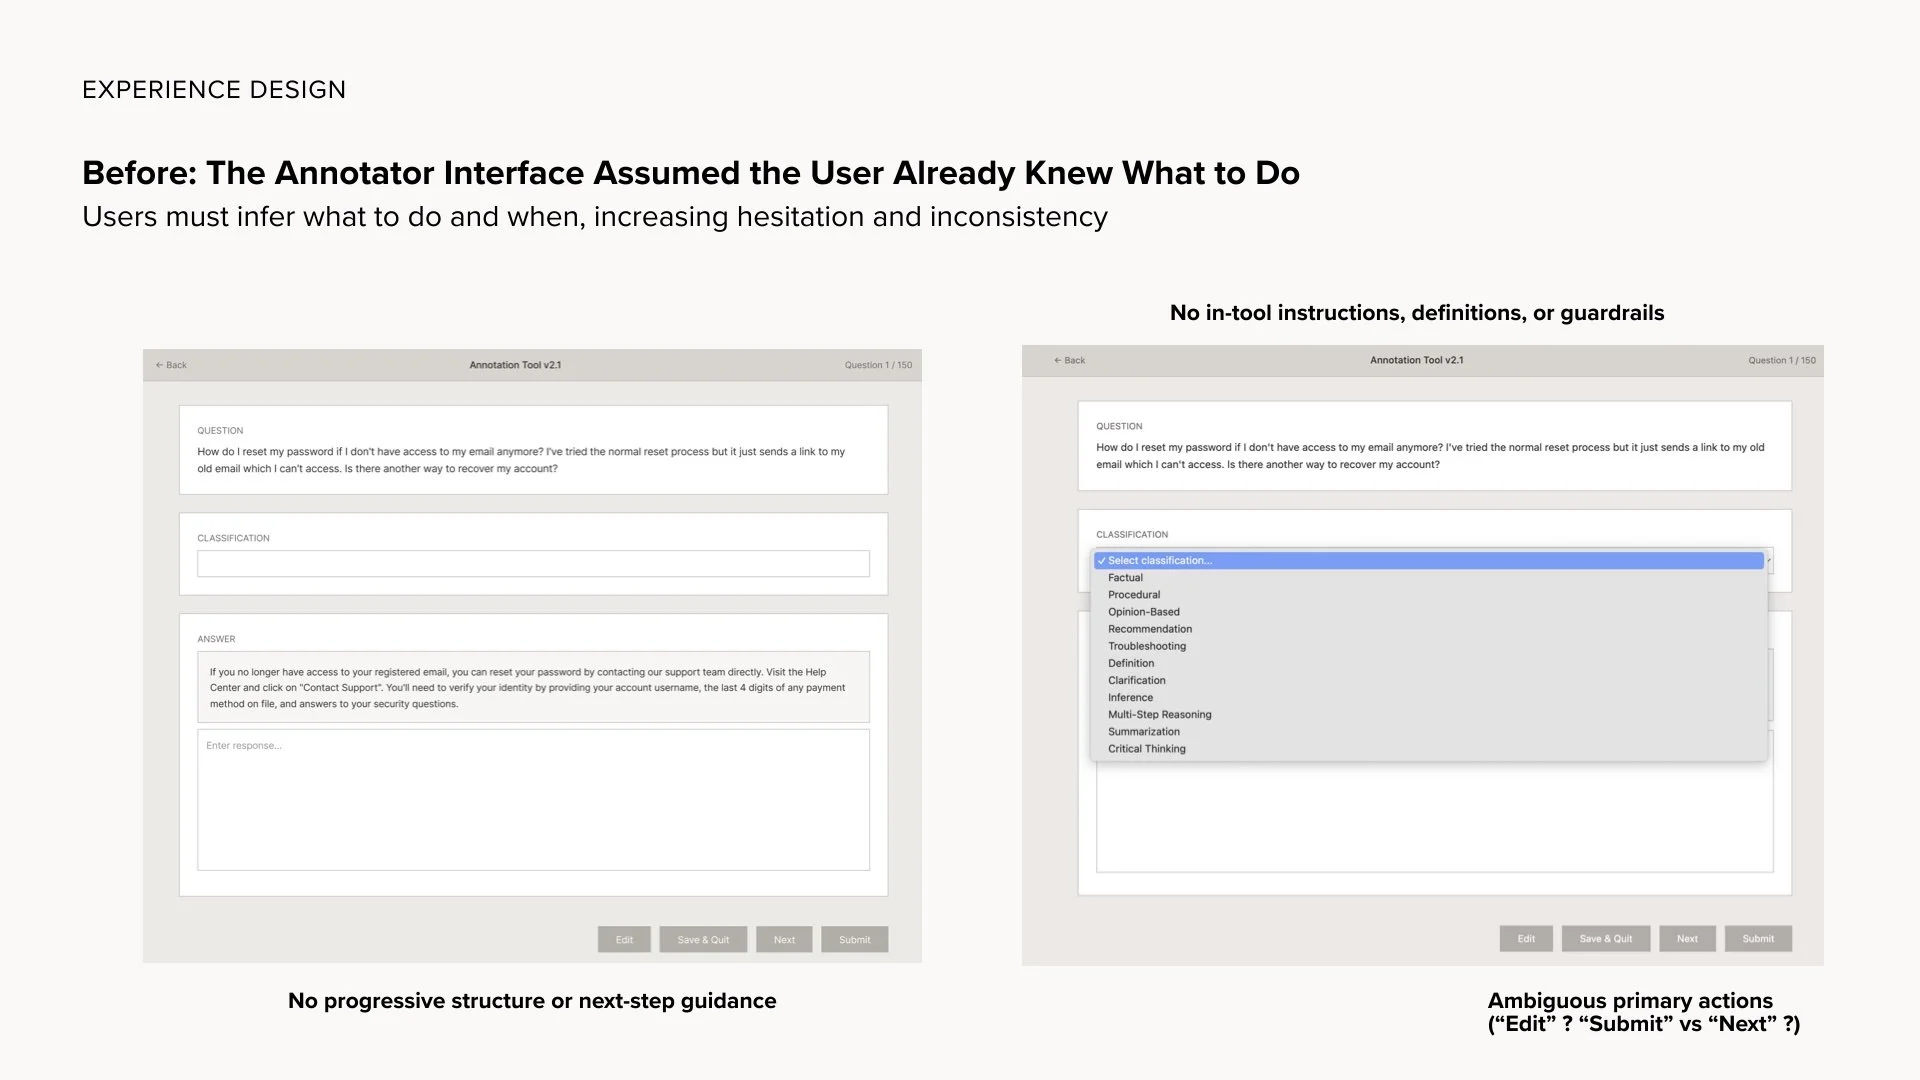Click Save & Quit in left tool
The height and width of the screenshot is (1080, 1920).
click(703, 940)
